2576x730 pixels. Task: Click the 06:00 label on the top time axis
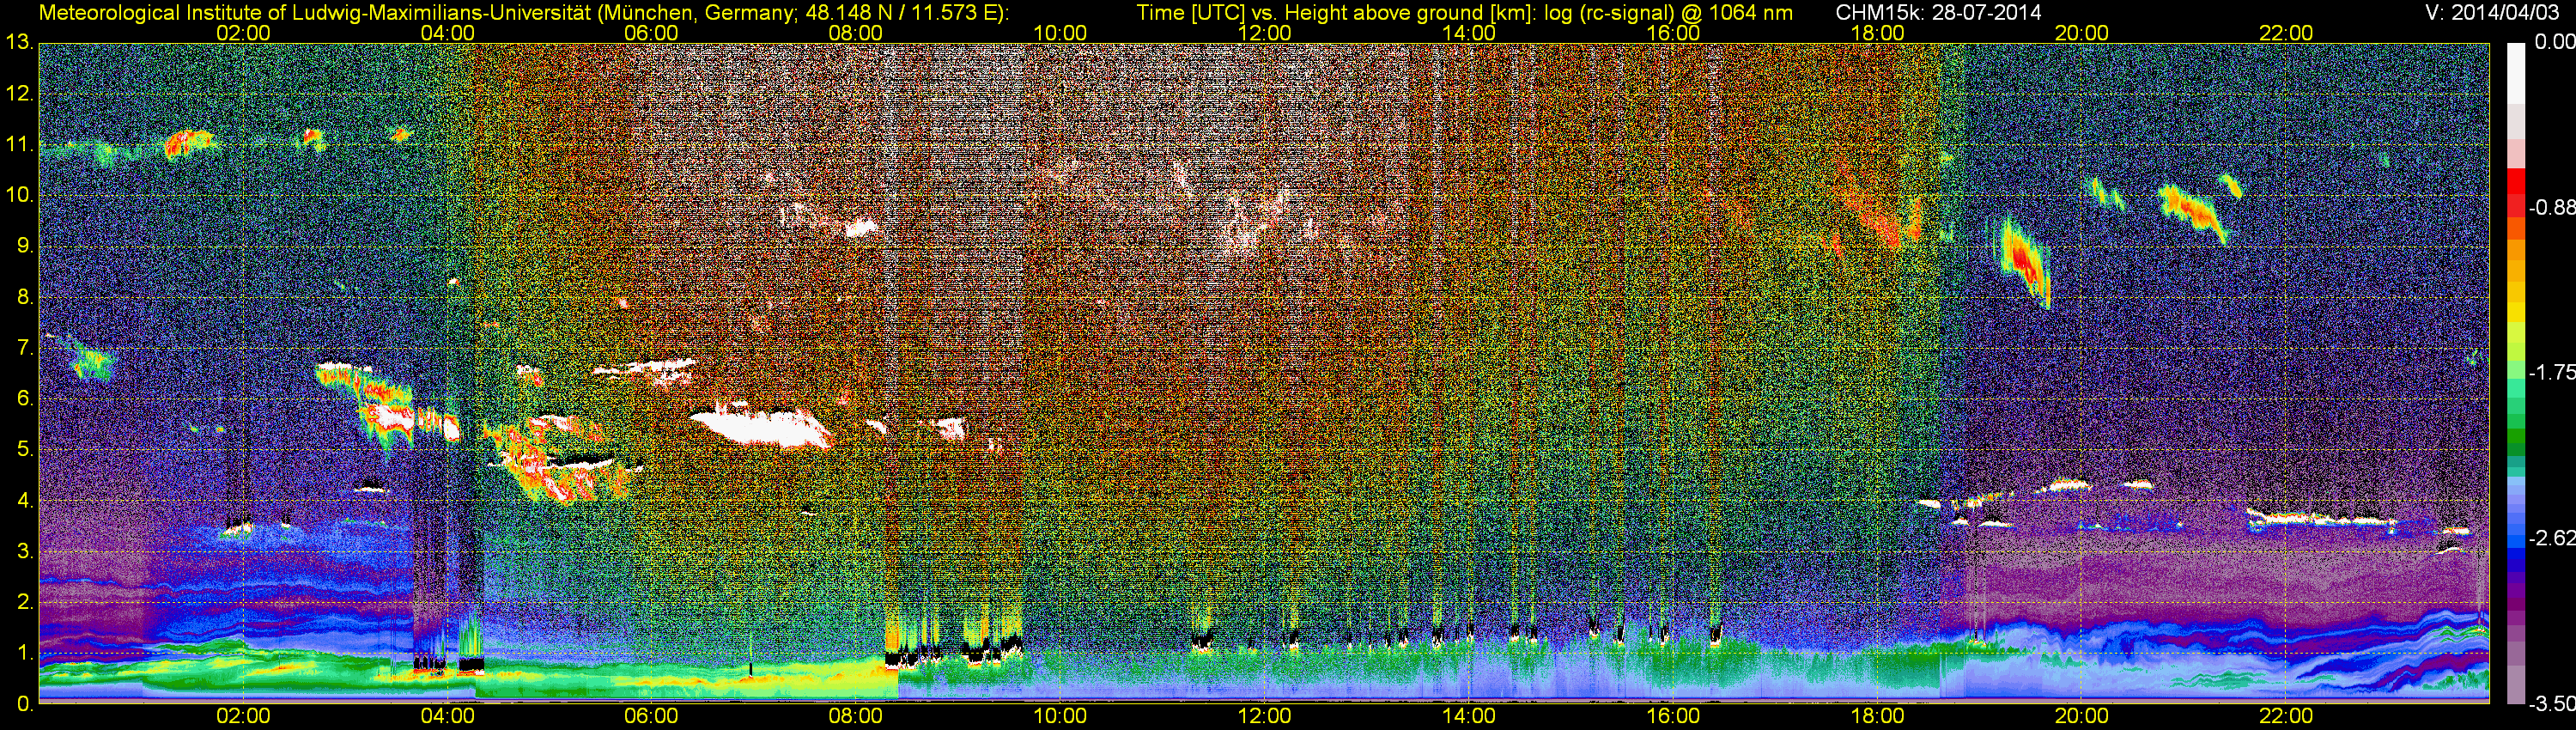pos(651,33)
